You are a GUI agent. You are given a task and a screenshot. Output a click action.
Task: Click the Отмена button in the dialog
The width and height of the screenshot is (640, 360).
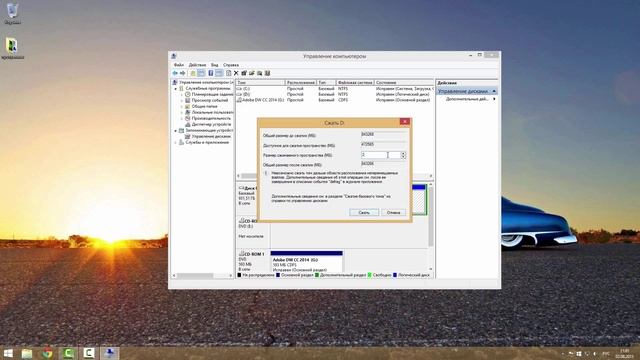tap(393, 212)
